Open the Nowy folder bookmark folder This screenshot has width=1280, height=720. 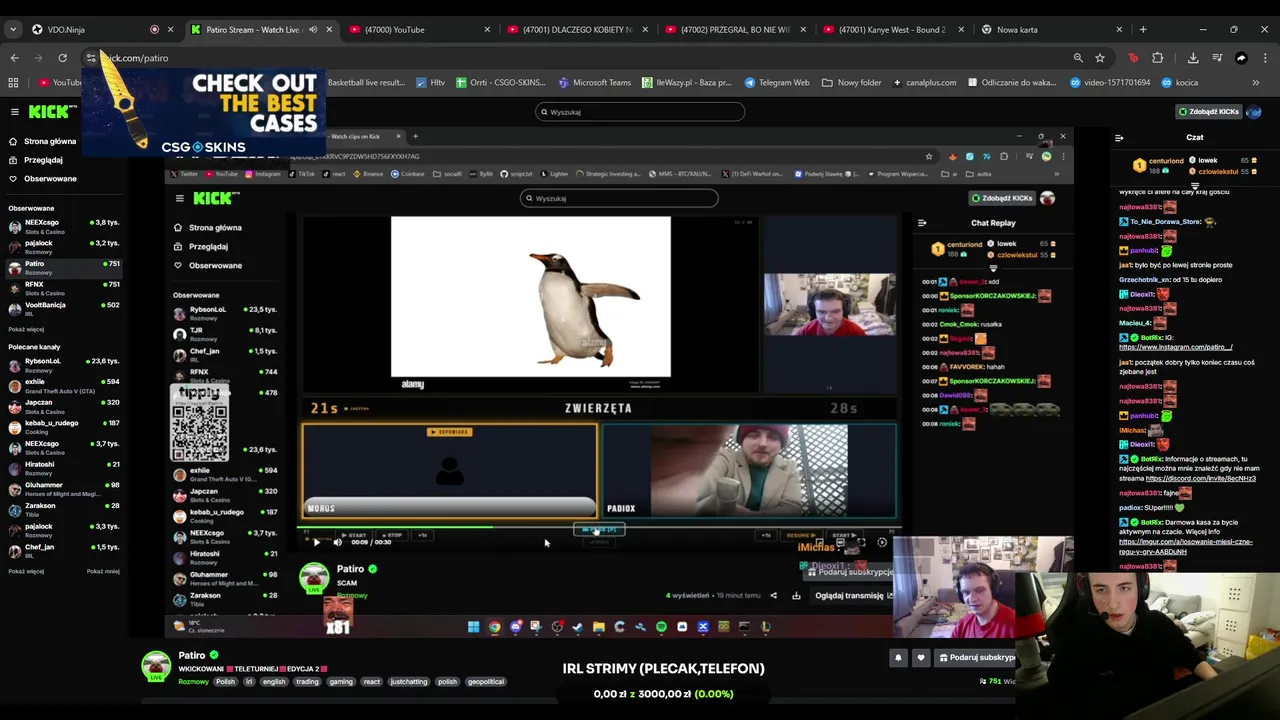click(x=852, y=83)
